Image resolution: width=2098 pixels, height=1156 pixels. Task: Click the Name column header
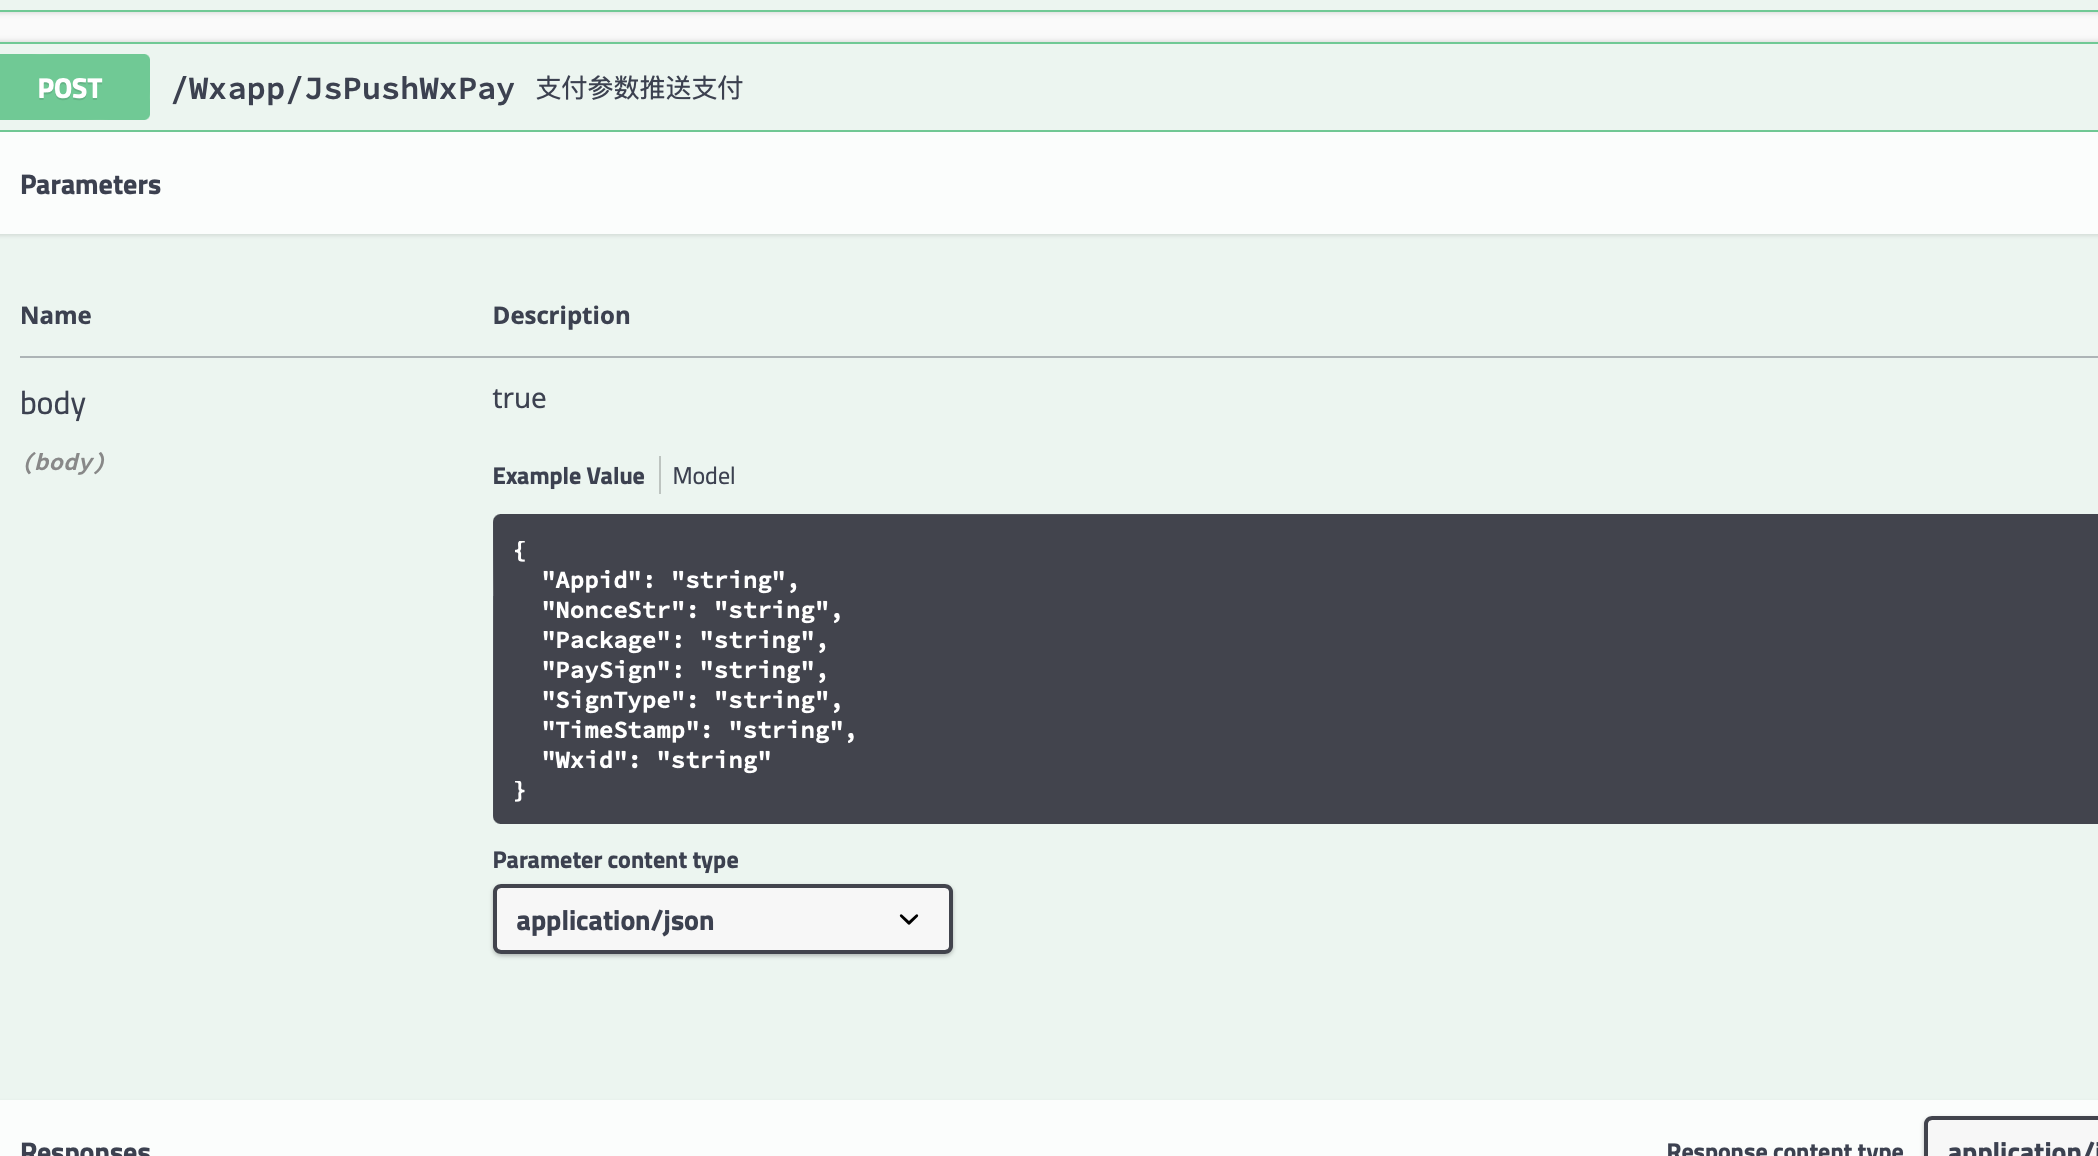point(56,316)
